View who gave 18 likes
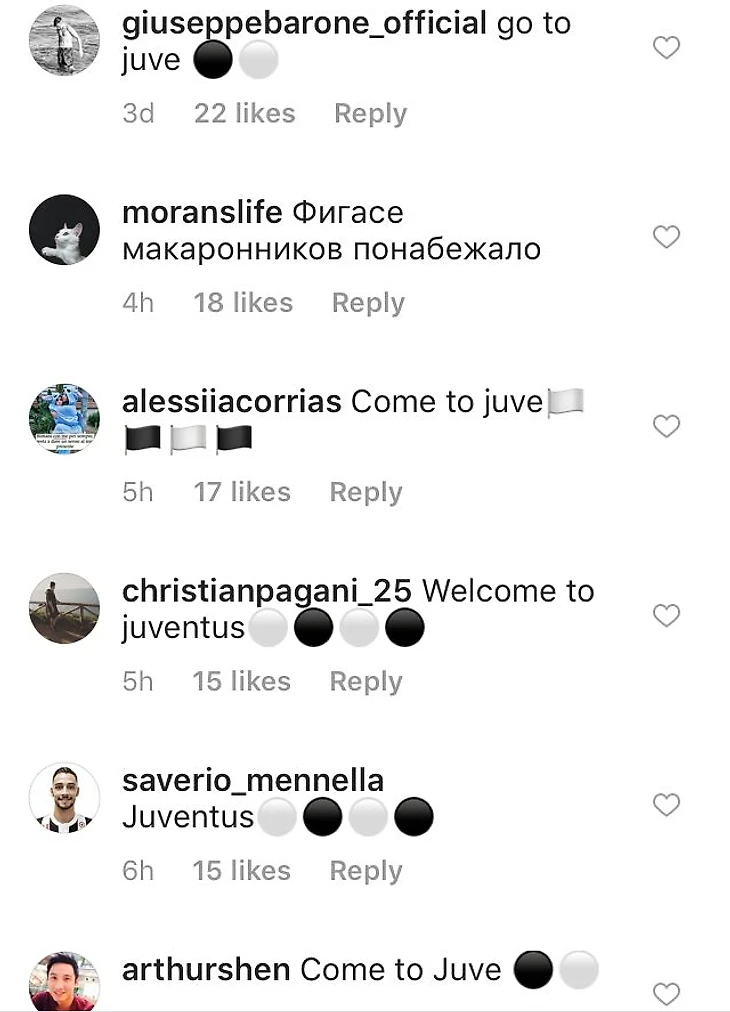Image resolution: width=730 pixels, height=1012 pixels. tap(243, 303)
